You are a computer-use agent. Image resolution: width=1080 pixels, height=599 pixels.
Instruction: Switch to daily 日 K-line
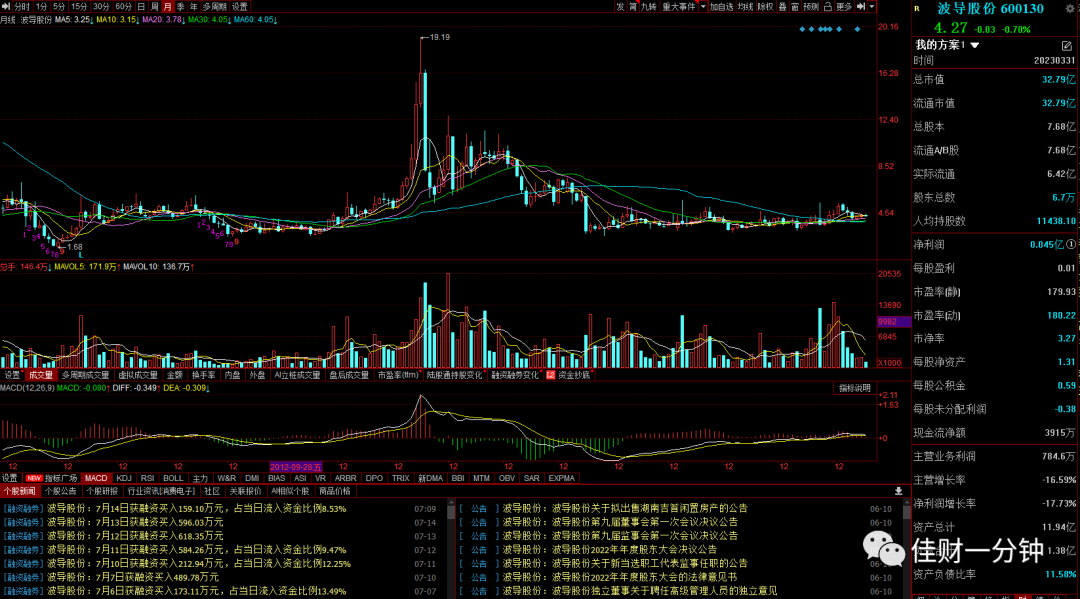[x=141, y=6]
